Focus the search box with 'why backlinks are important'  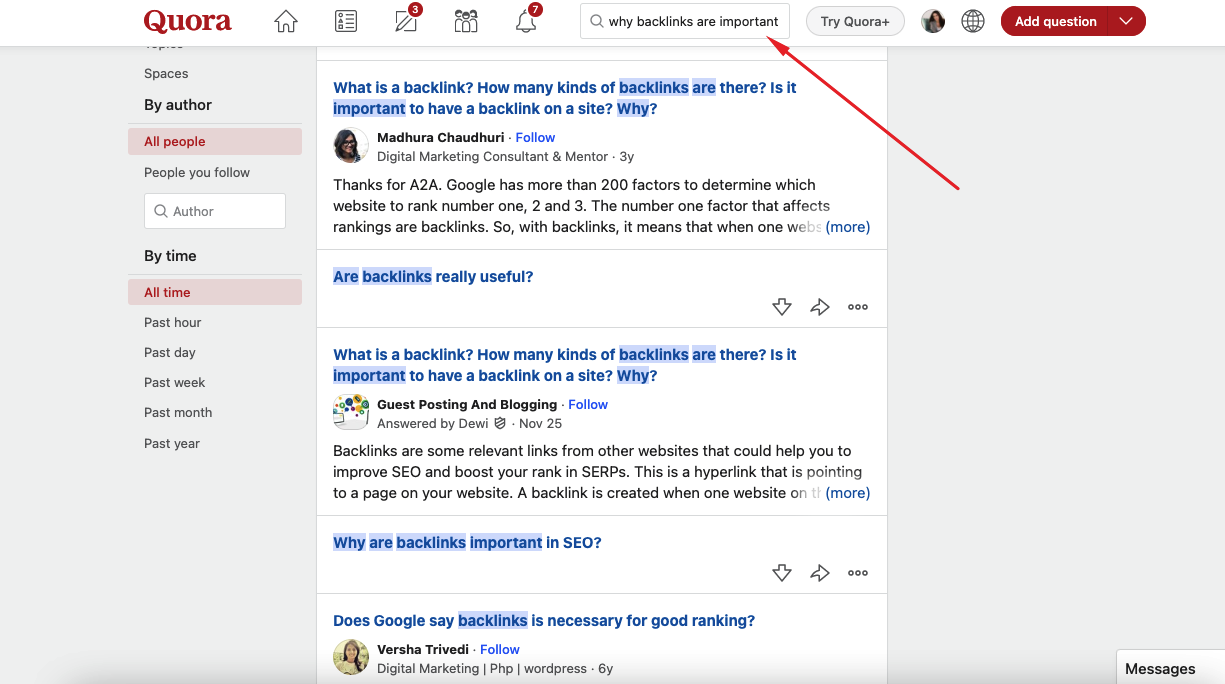click(685, 21)
